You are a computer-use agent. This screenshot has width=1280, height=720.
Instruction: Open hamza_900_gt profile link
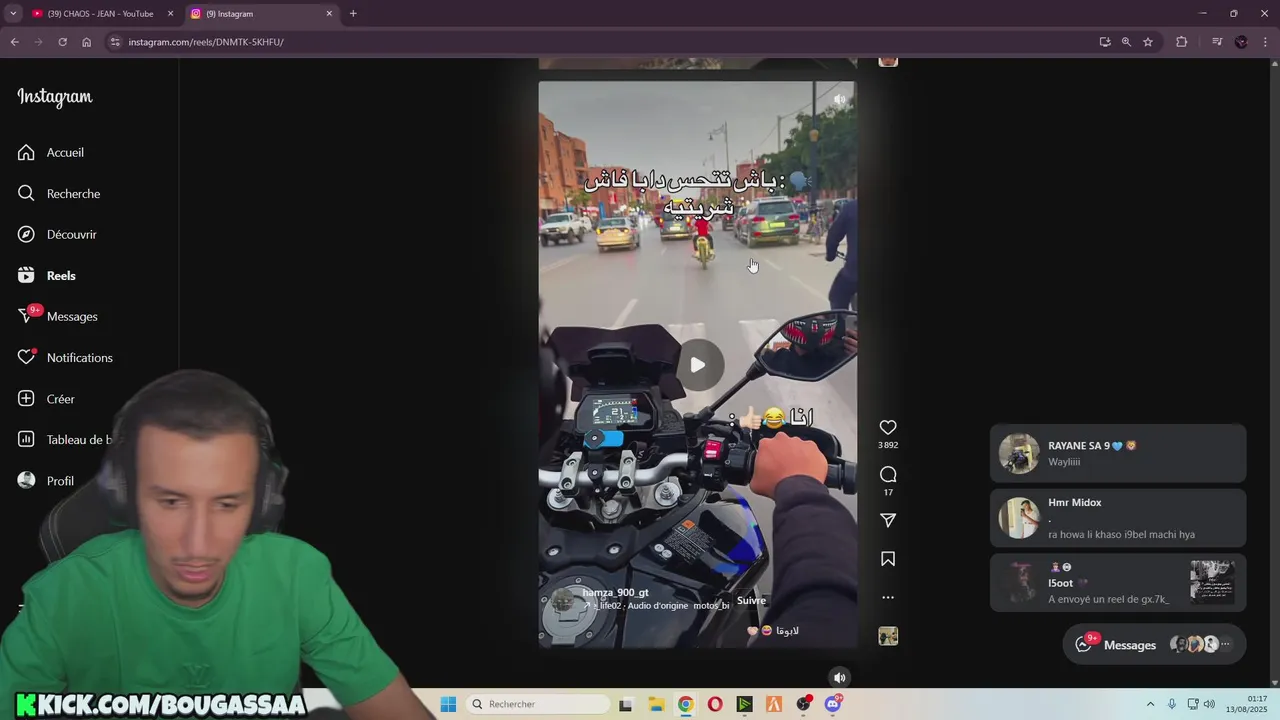coord(615,592)
